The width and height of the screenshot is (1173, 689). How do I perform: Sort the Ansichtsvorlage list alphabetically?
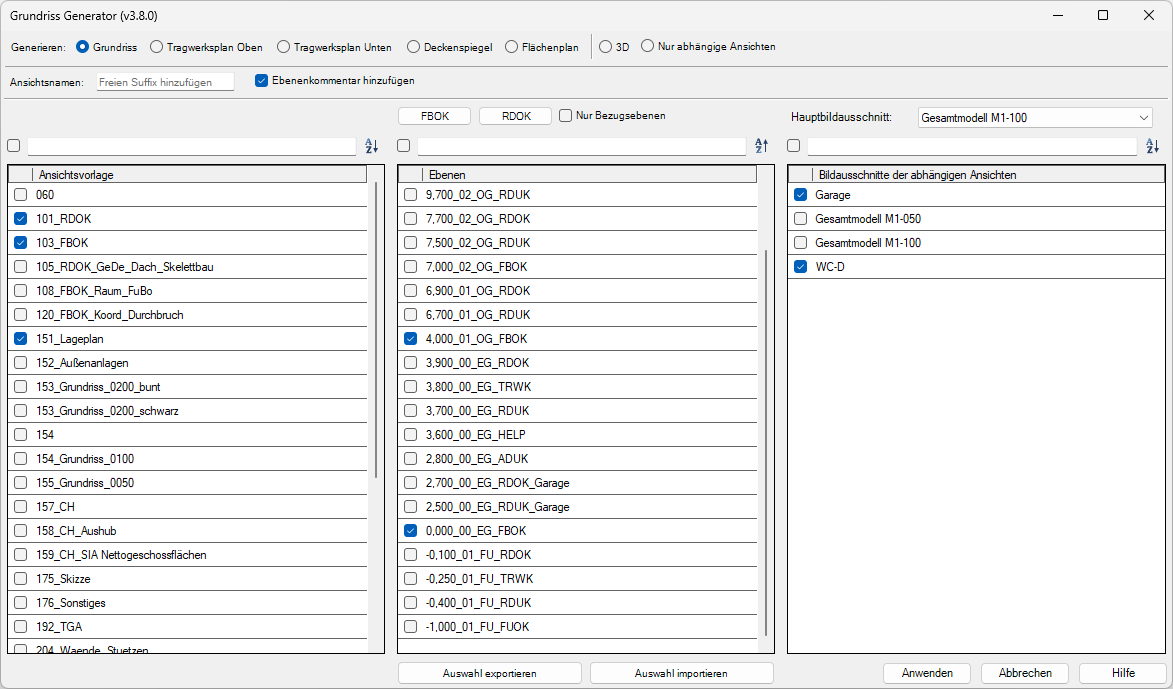[371, 146]
